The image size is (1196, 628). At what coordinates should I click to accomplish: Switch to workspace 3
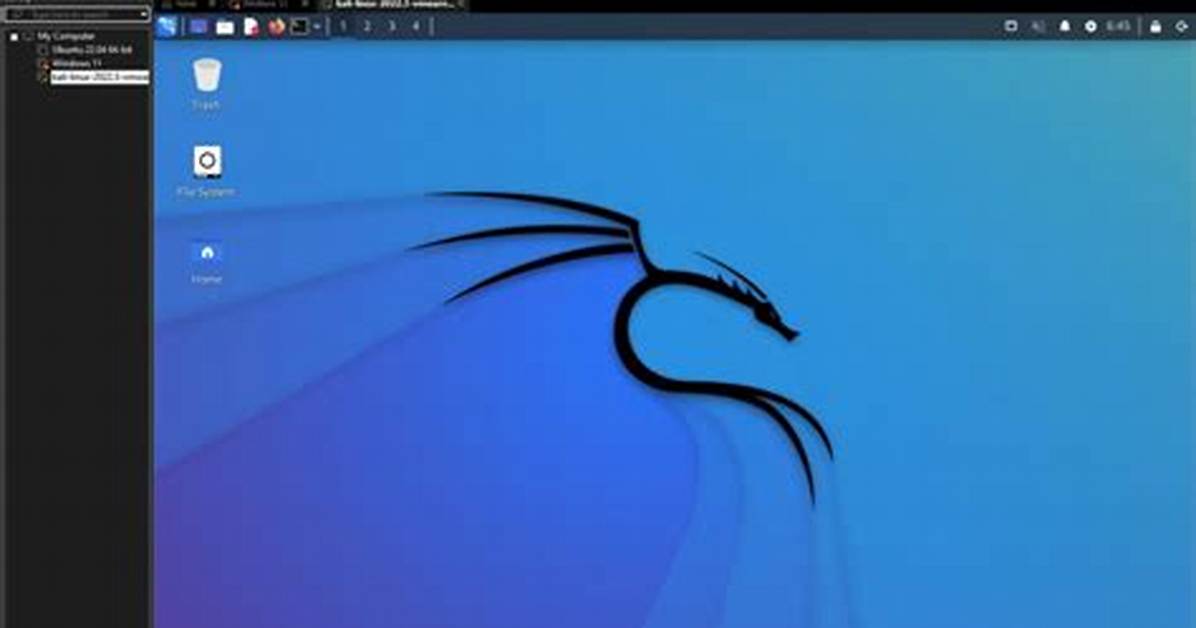tap(391, 27)
